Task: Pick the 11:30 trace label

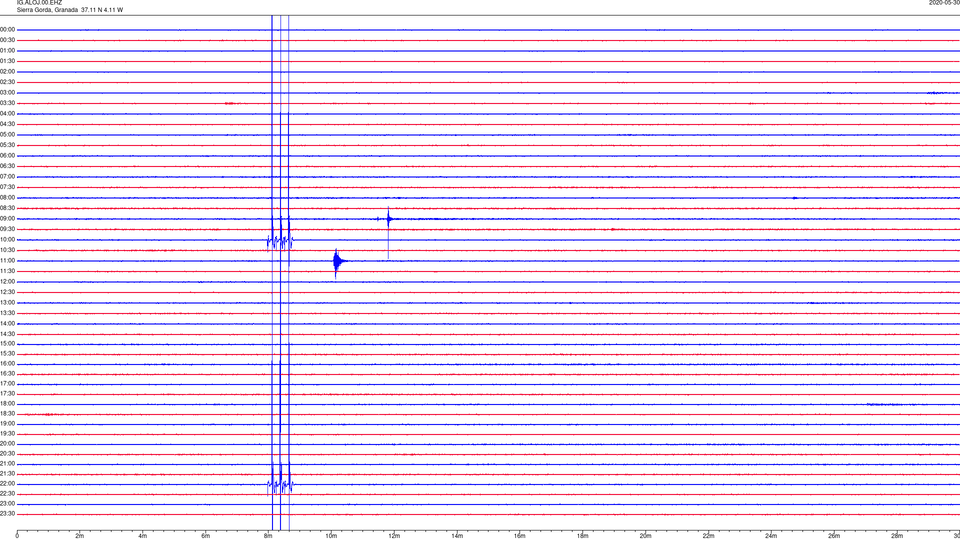Action: tap(8, 271)
